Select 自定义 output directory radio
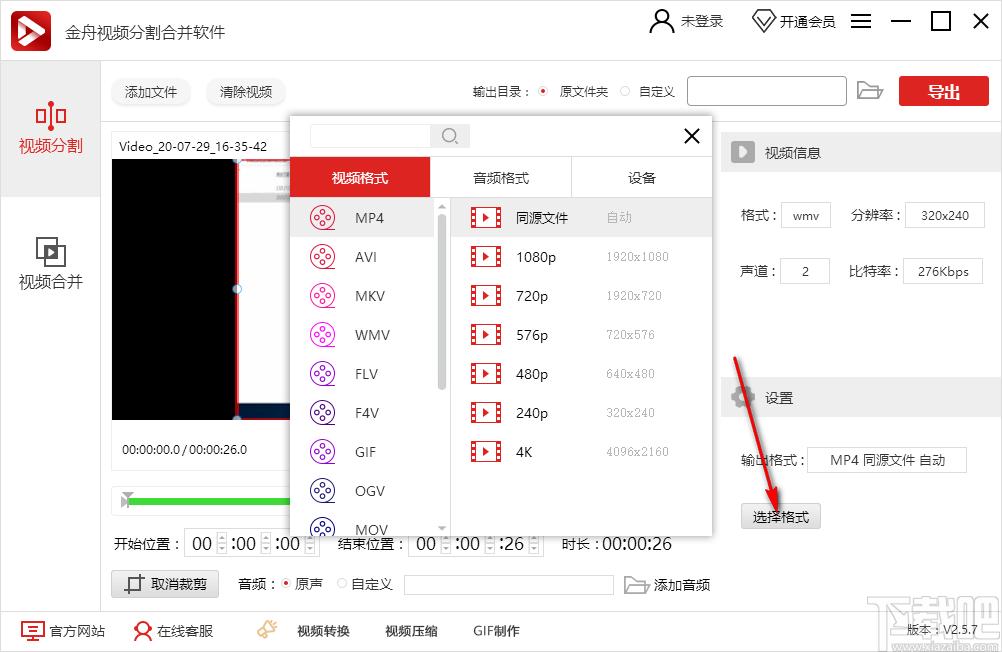This screenshot has width=1002, height=652. (625, 91)
